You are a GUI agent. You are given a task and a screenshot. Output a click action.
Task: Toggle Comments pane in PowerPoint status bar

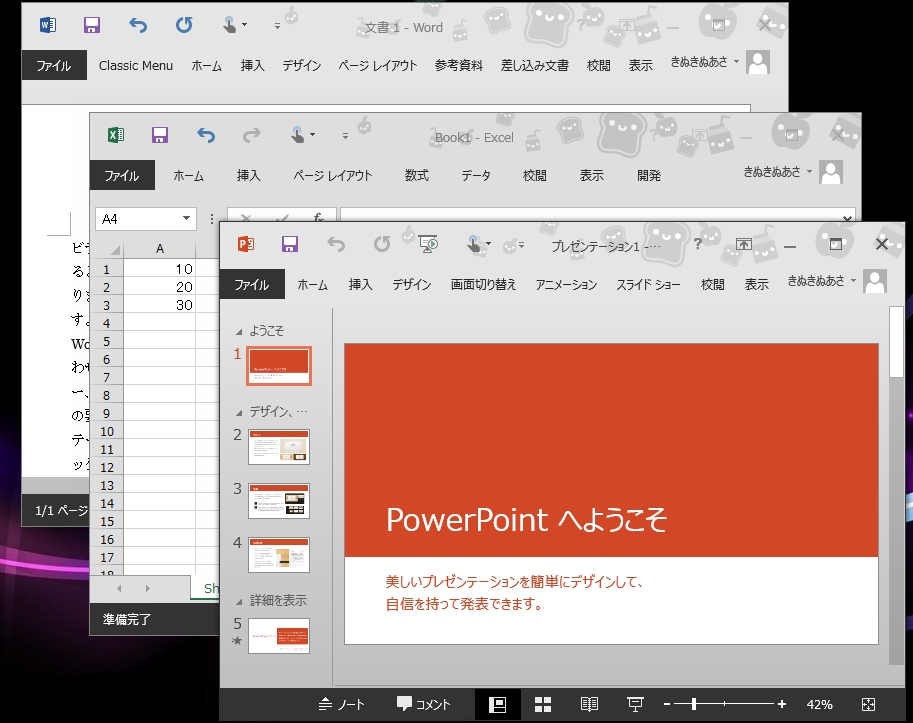[x=423, y=705]
